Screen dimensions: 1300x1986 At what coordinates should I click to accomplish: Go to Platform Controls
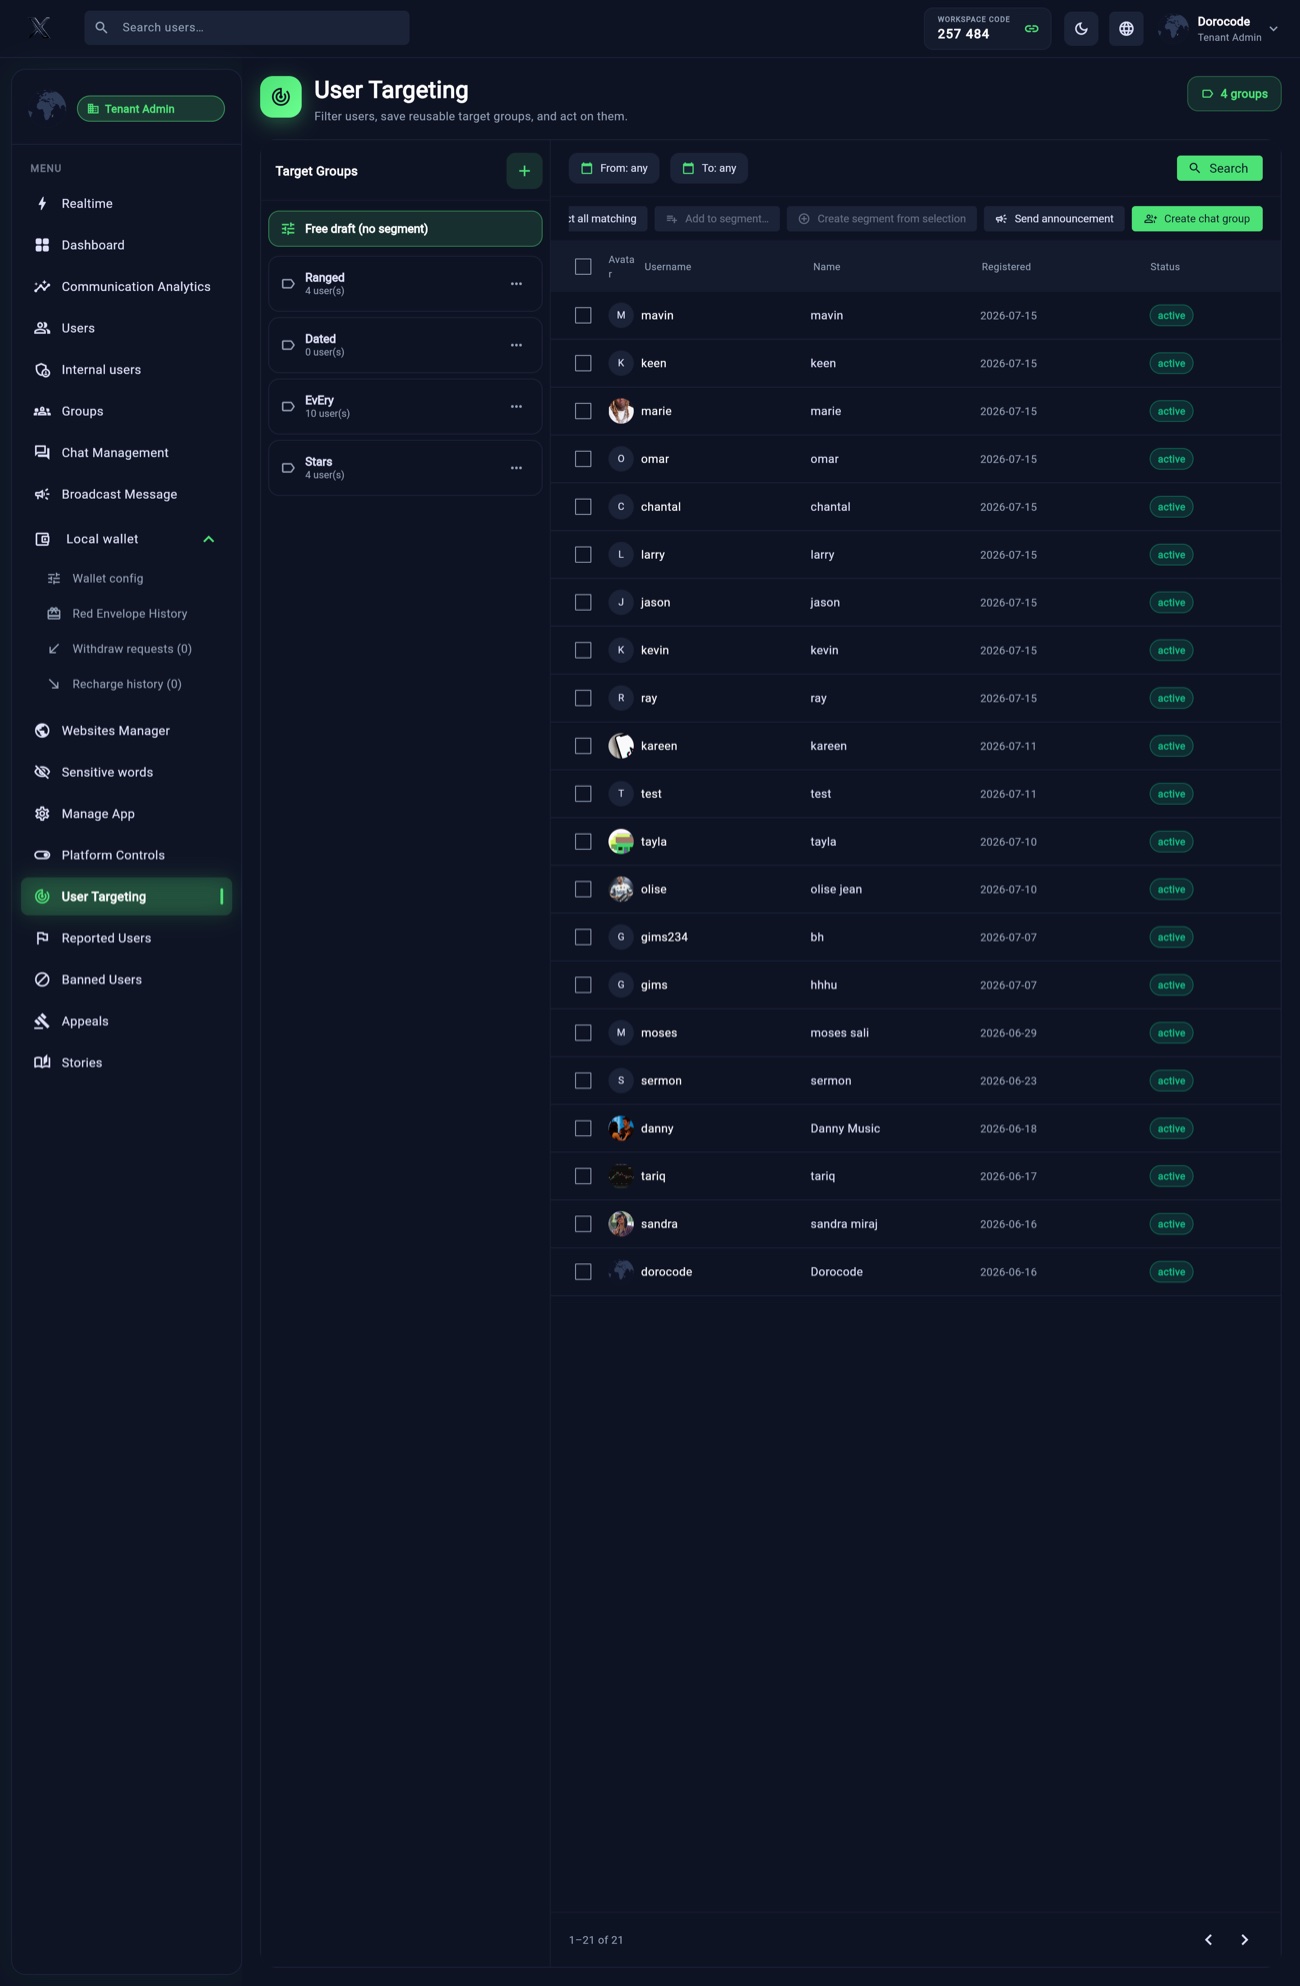click(x=126, y=855)
